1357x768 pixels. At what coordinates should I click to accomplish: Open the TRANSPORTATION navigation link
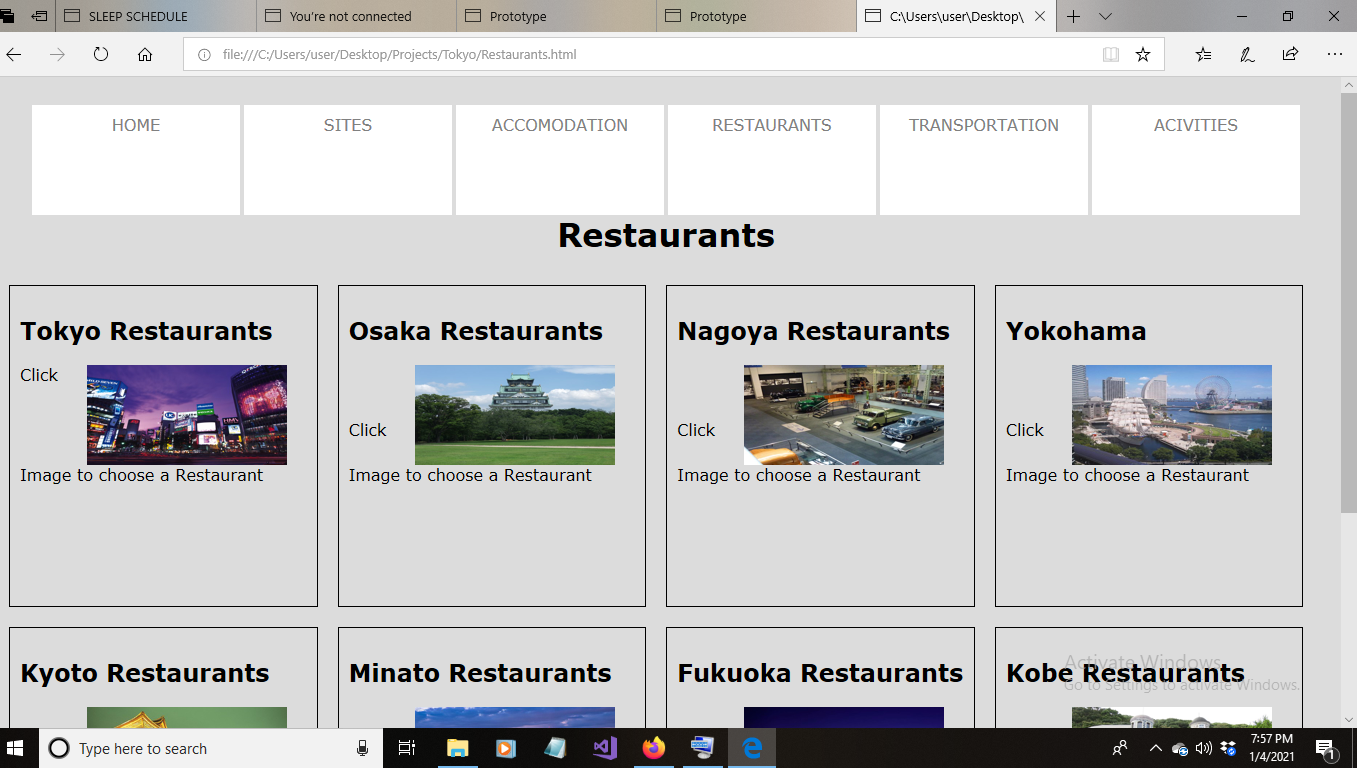tap(984, 125)
